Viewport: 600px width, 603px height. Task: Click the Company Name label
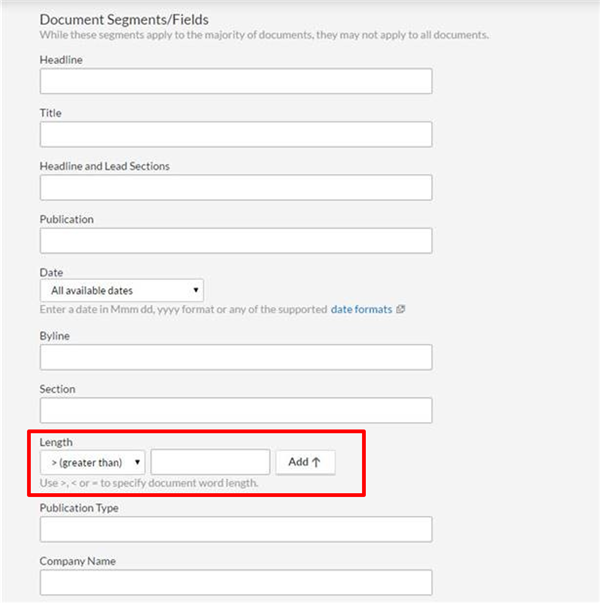[77, 561]
